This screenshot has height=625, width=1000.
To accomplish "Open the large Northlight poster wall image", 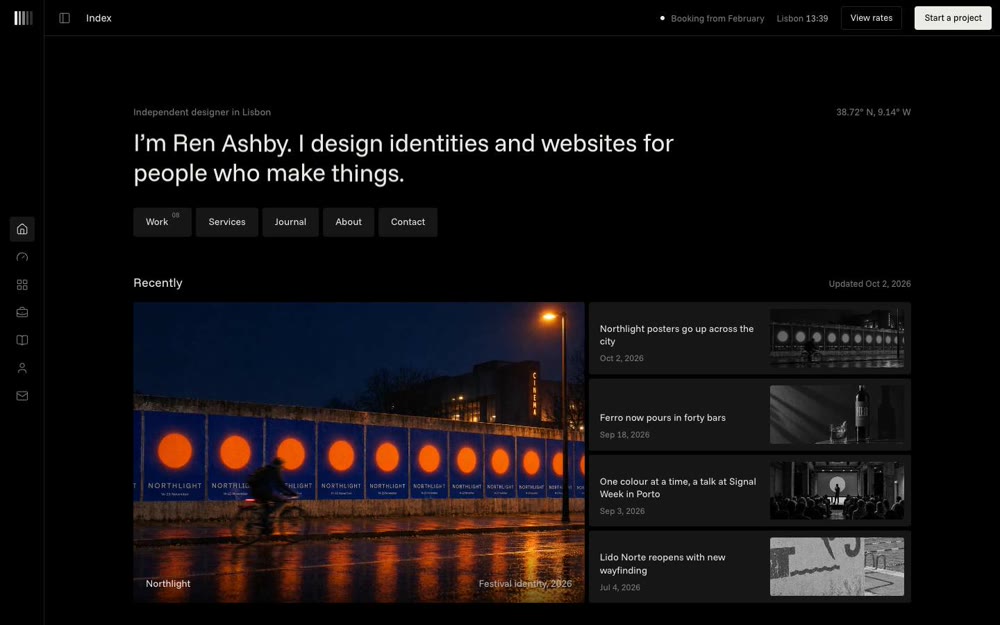I will [x=358, y=452].
